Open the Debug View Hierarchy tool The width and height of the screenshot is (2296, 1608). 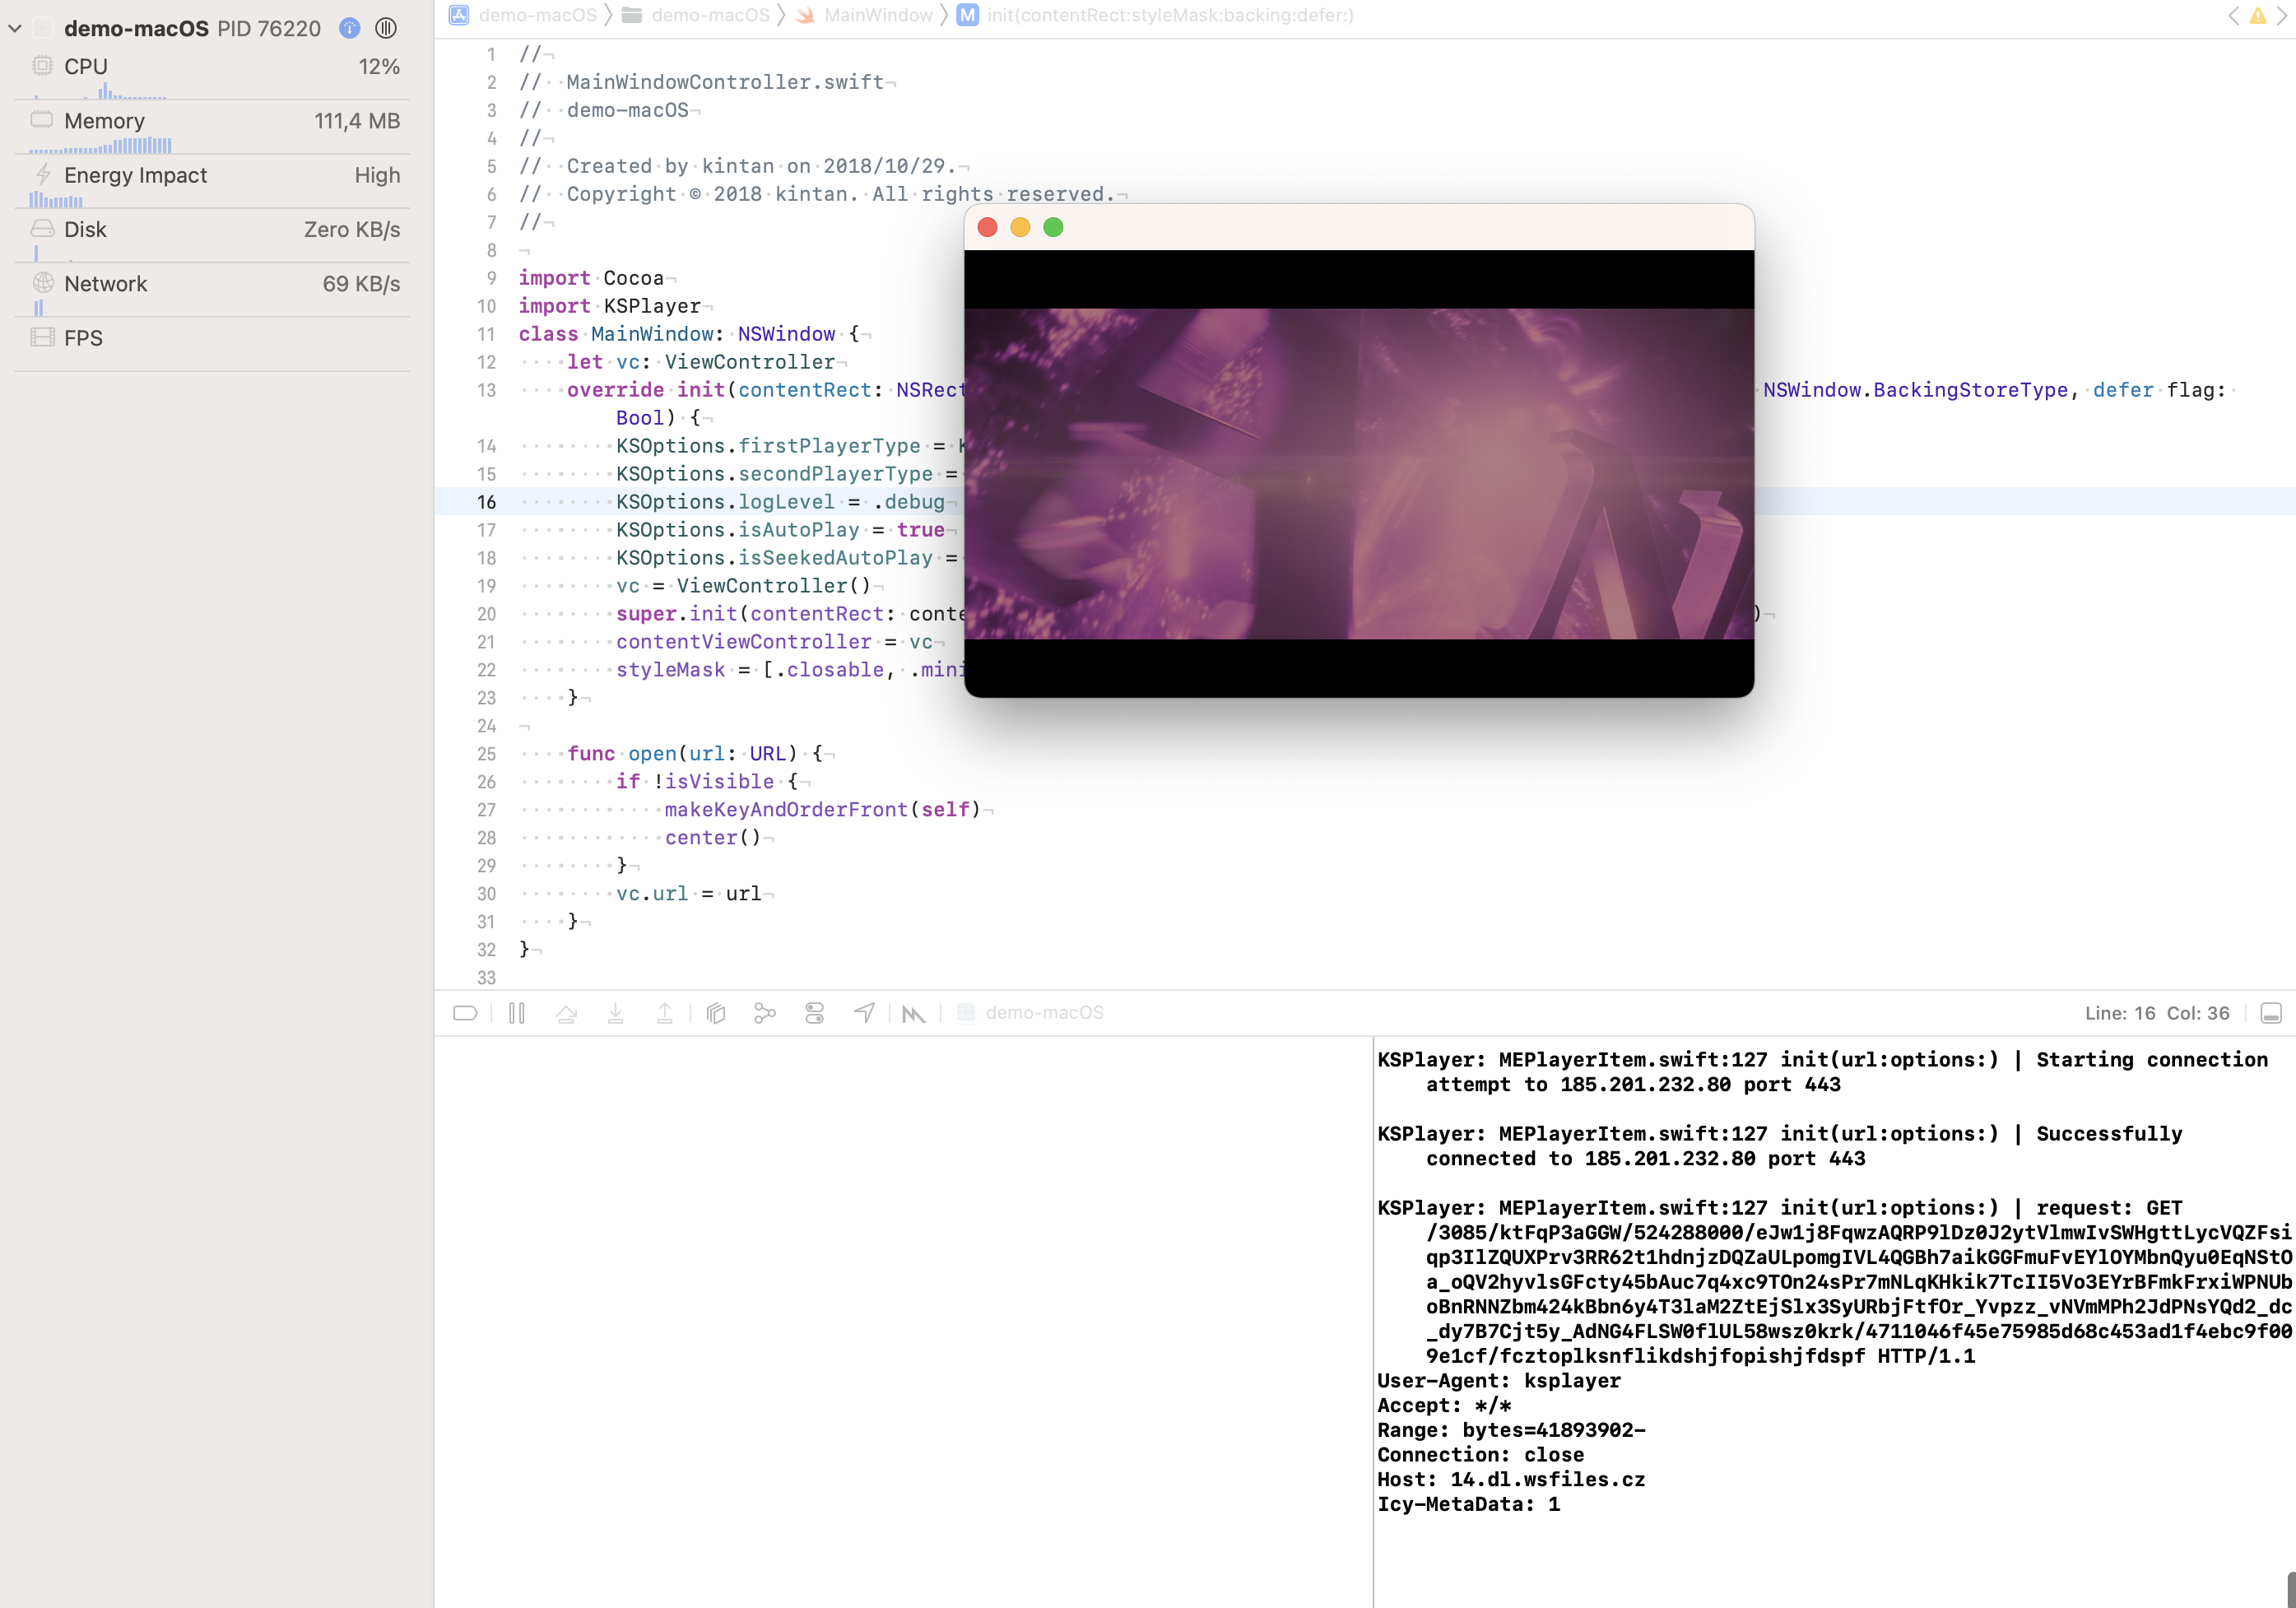point(716,1013)
